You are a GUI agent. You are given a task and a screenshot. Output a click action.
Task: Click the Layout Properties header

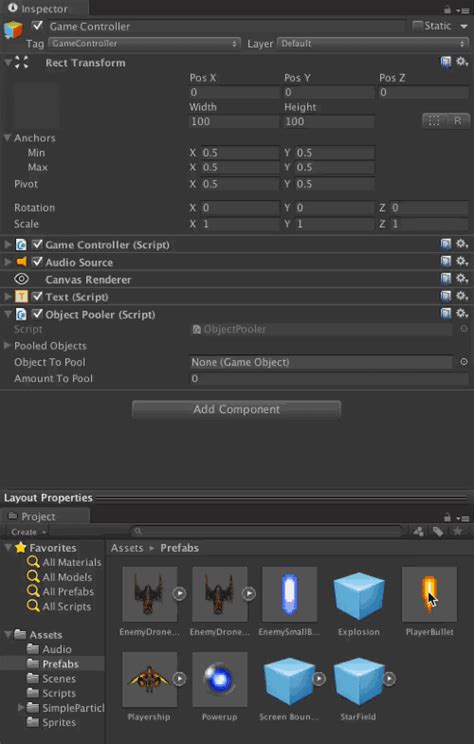48,498
